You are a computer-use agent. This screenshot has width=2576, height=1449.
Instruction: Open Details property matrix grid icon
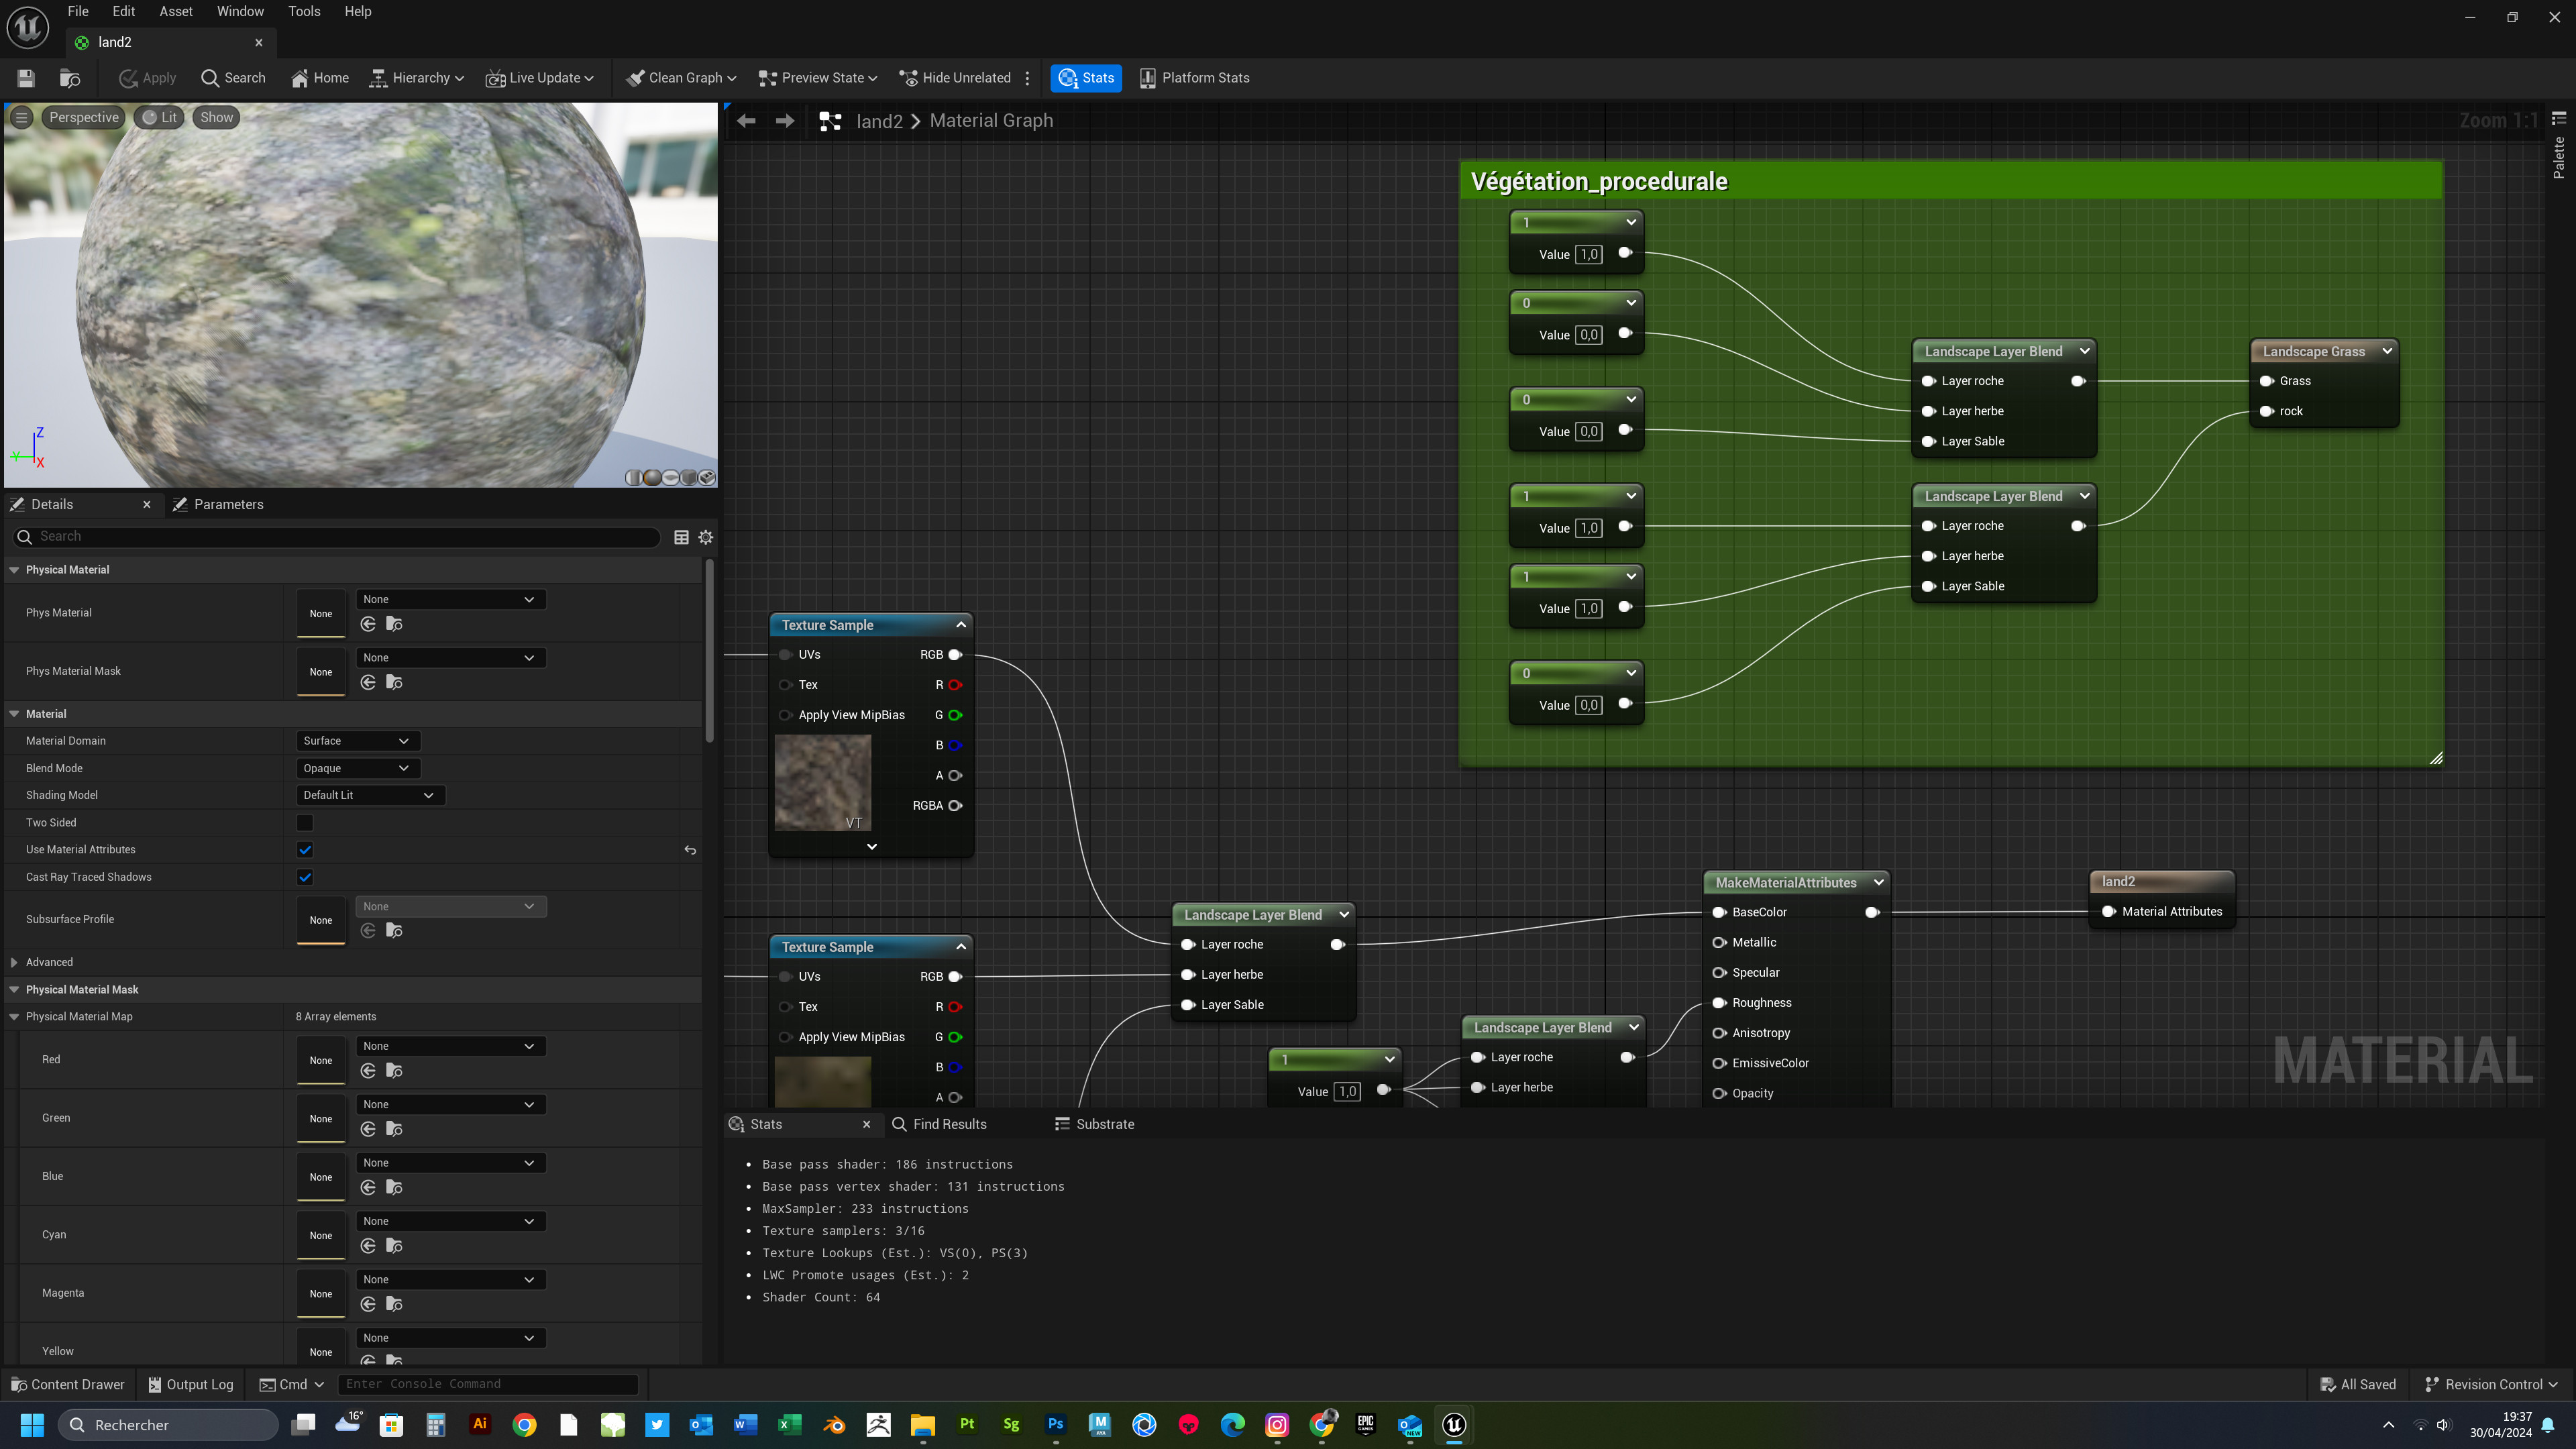[x=681, y=537]
